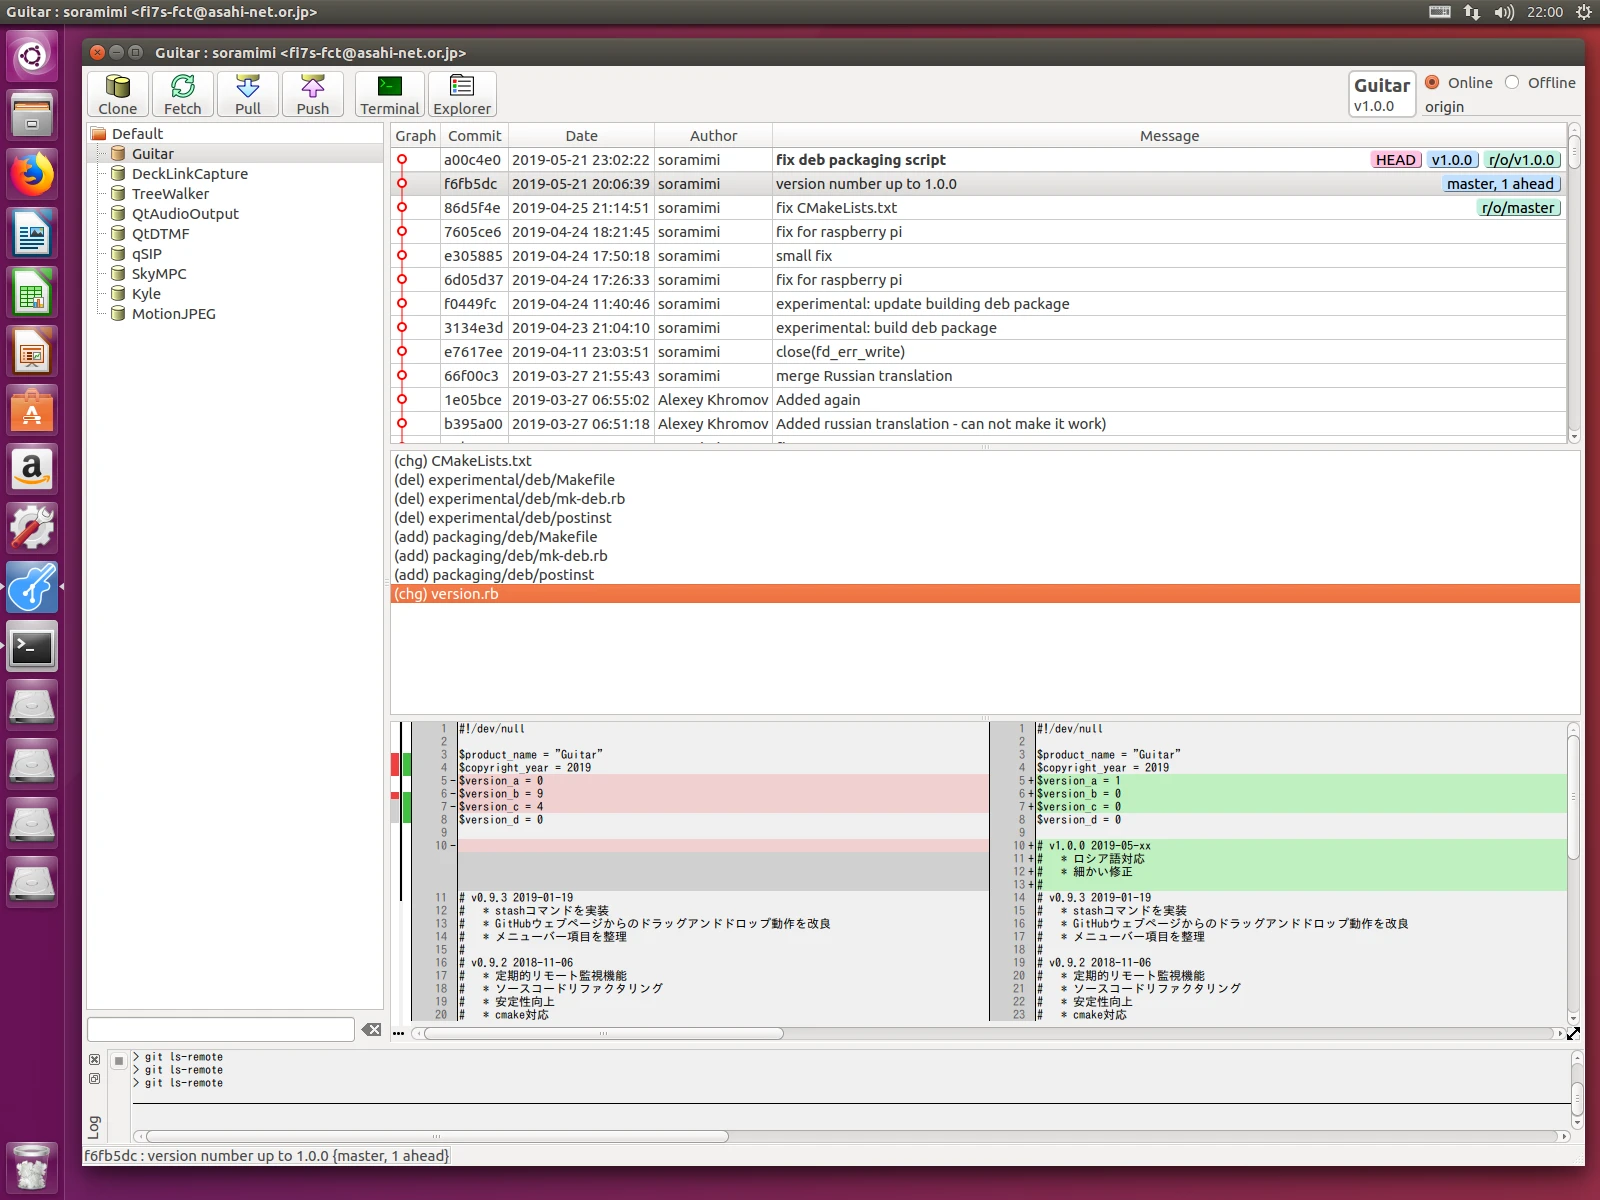Open Firefox from the Ubuntu dock

[32, 175]
